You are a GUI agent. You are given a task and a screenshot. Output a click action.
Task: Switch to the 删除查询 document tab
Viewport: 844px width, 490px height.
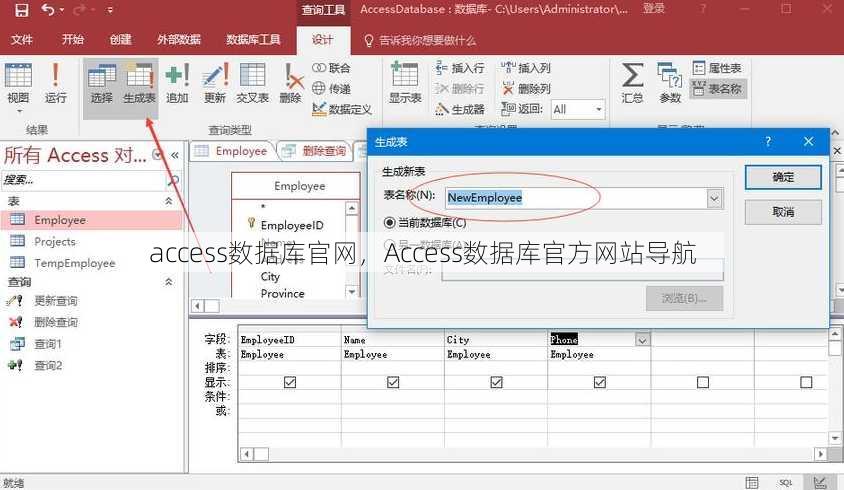315,151
